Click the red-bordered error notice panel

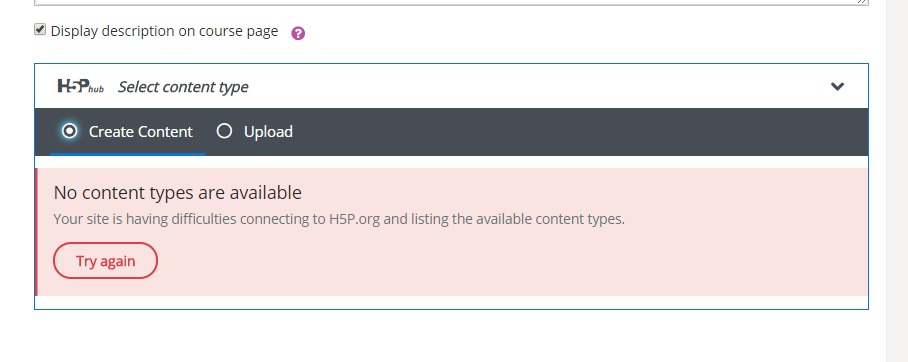tap(452, 232)
